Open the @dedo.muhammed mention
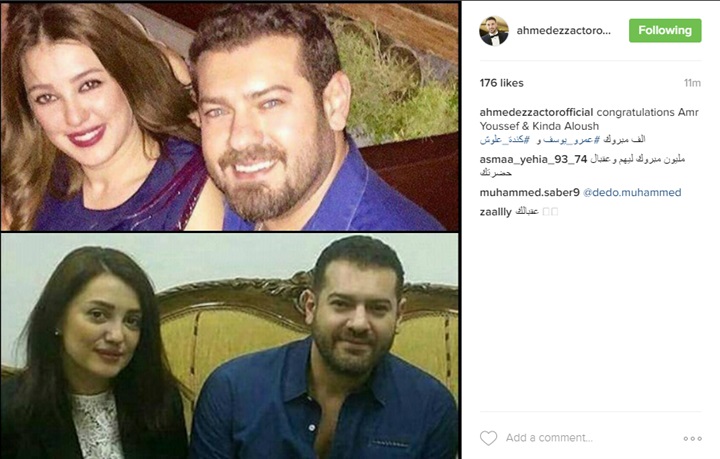Screen dimensions: 720x459 [x=632, y=192]
